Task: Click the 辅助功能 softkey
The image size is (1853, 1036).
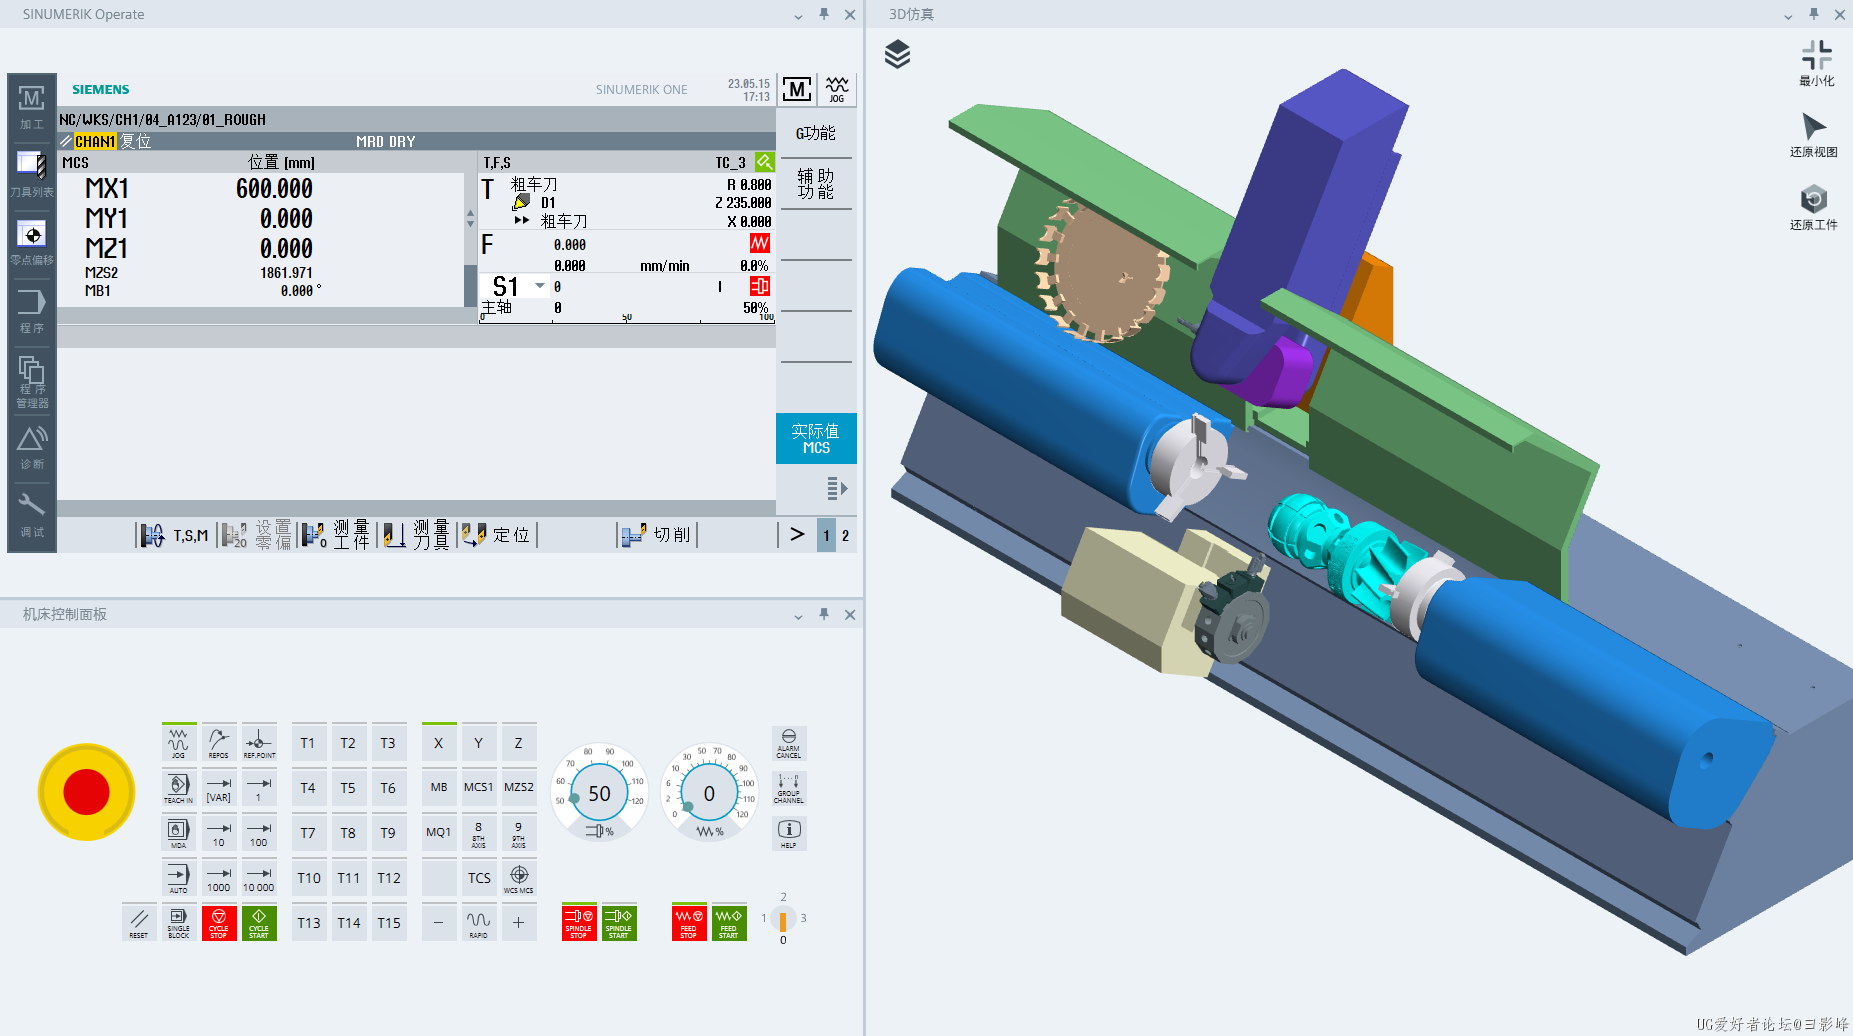Action: tap(816, 184)
